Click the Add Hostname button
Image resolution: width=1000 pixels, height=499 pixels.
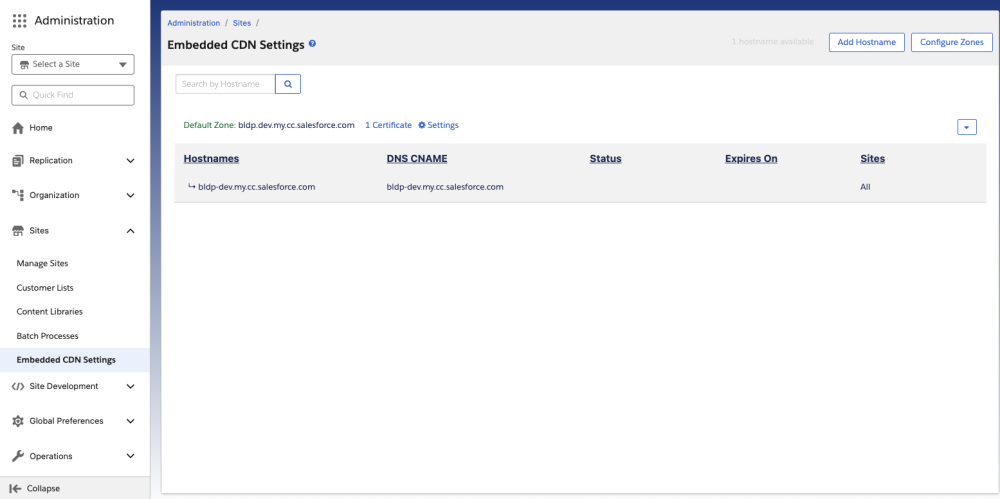866,42
